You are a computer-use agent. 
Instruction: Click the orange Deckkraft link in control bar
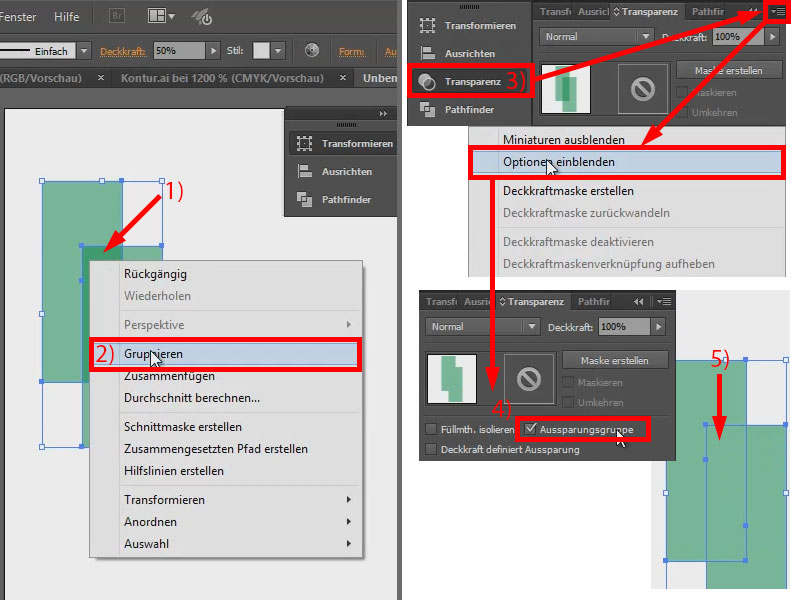tap(122, 51)
